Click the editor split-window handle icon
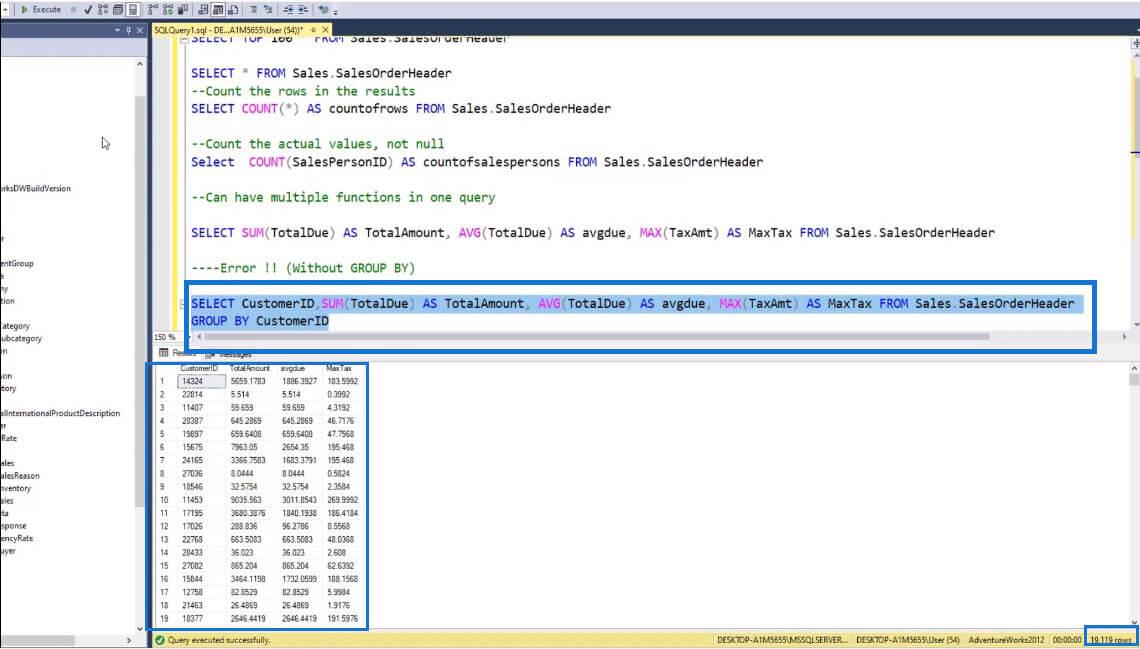Viewport: 1140px width, 649px height. (x=1136, y=44)
